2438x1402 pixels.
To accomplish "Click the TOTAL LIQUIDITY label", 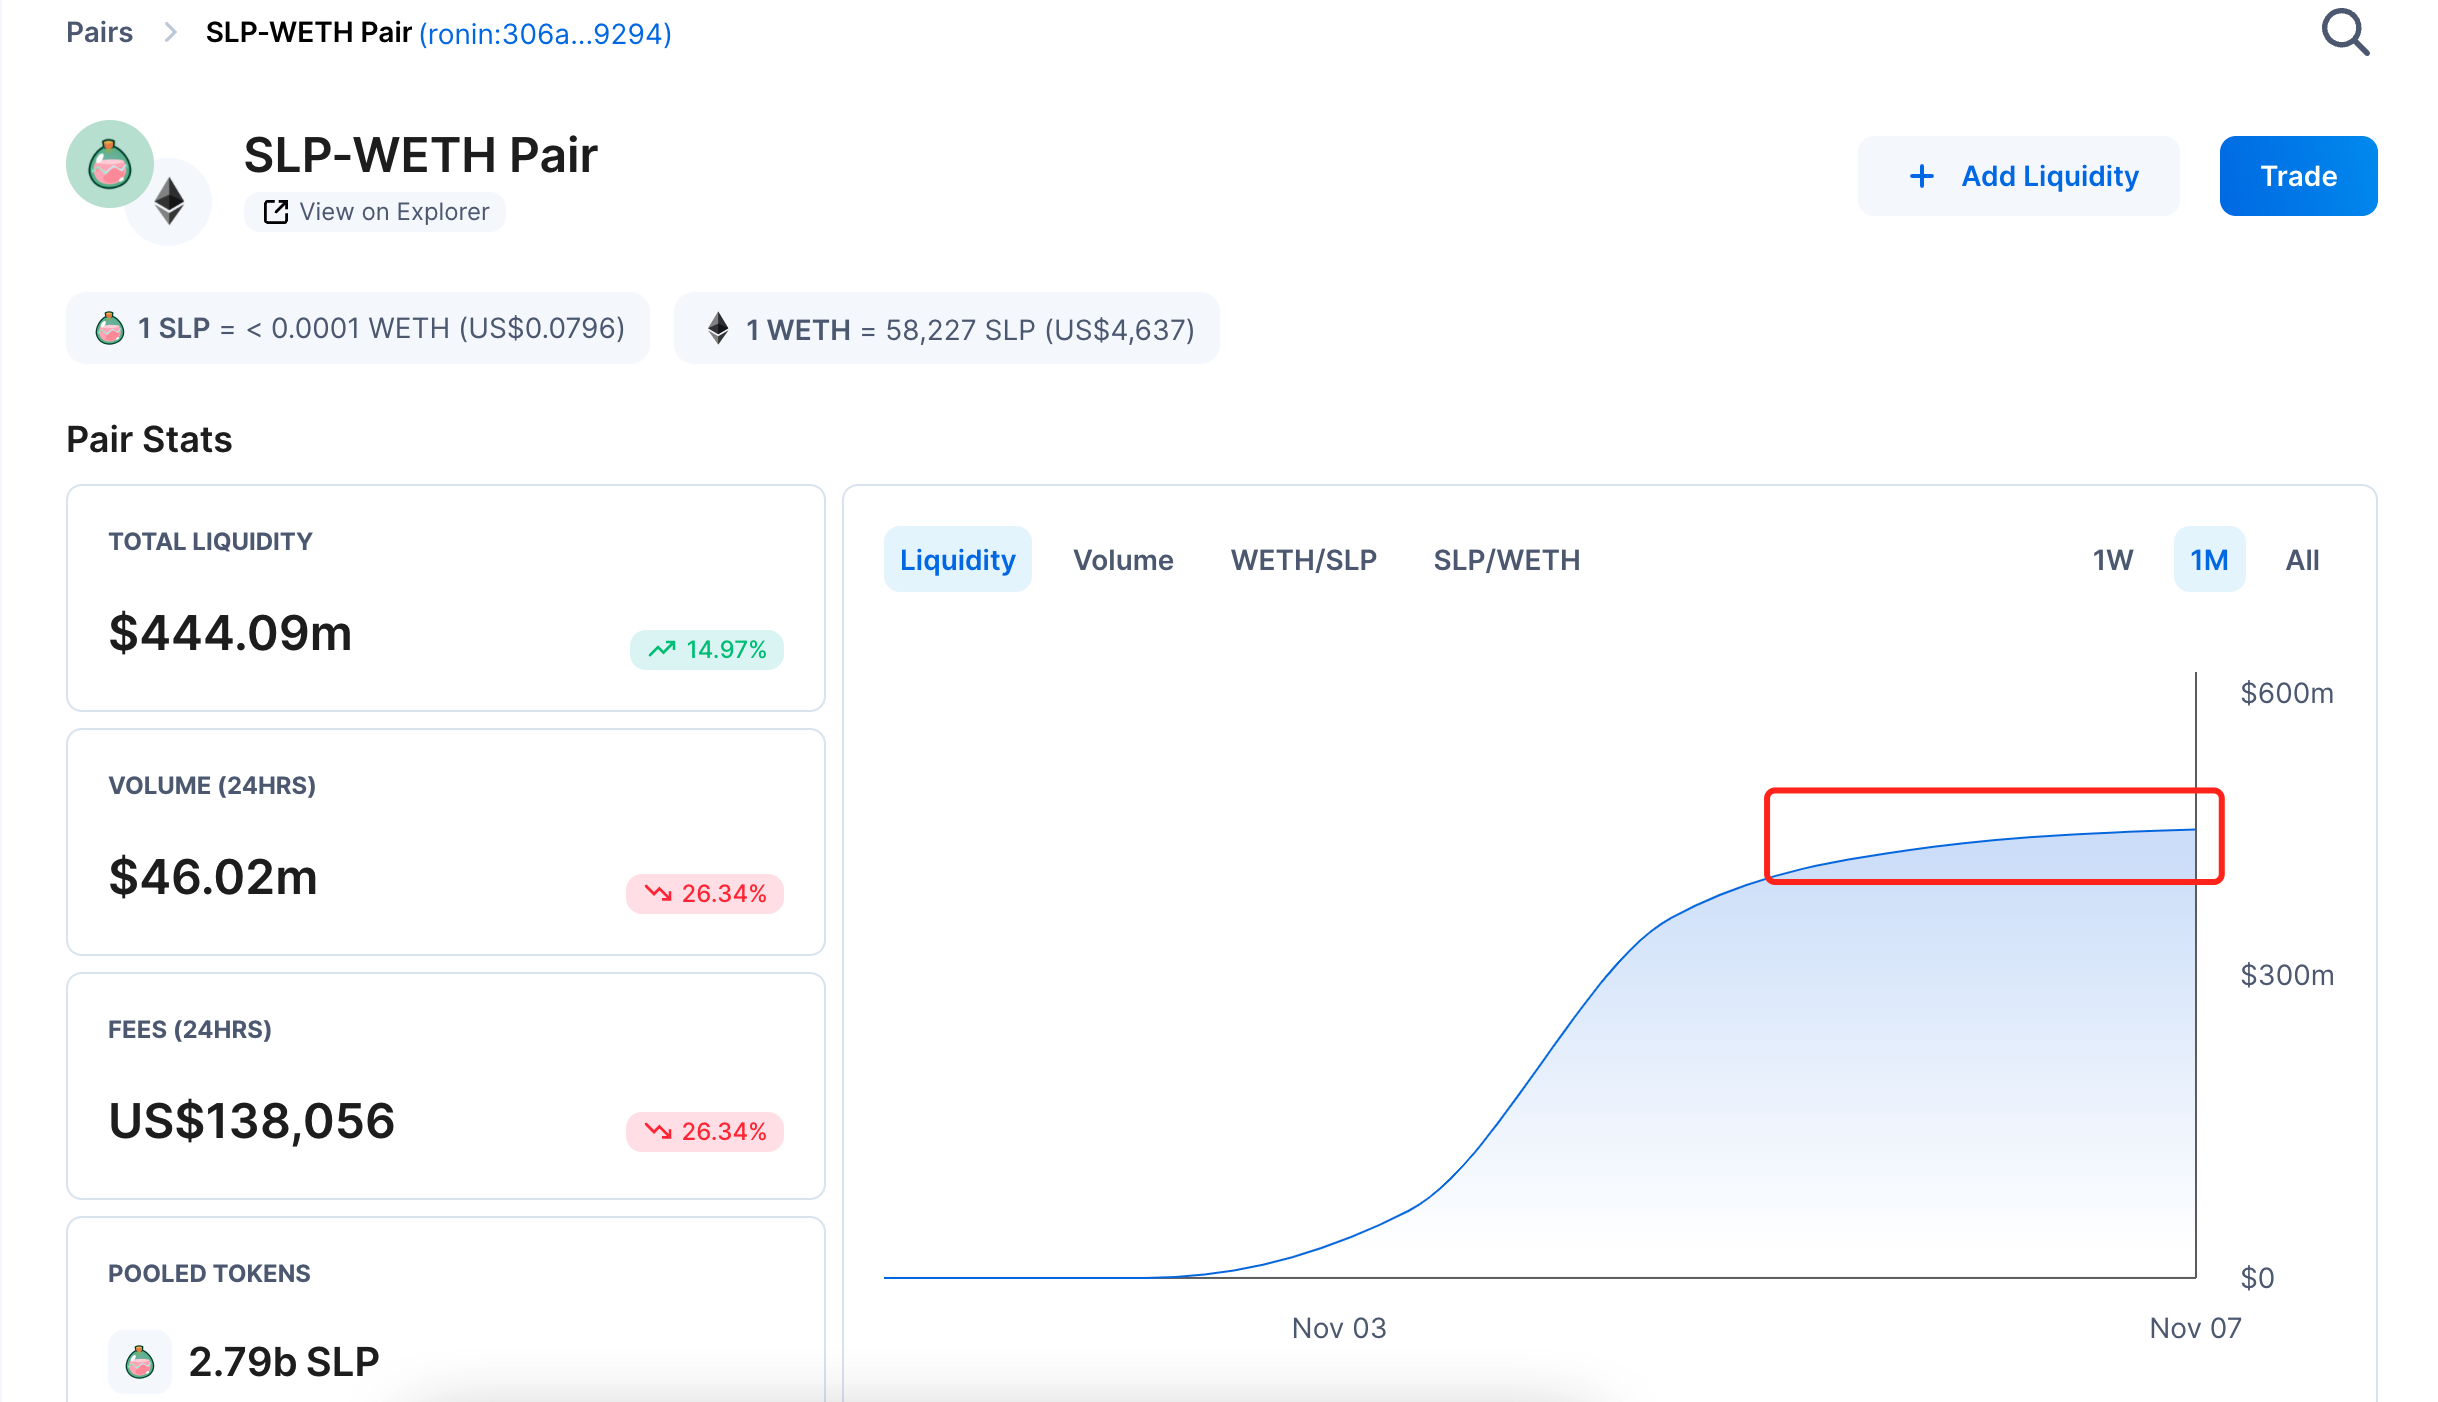I will click(210, 541).
